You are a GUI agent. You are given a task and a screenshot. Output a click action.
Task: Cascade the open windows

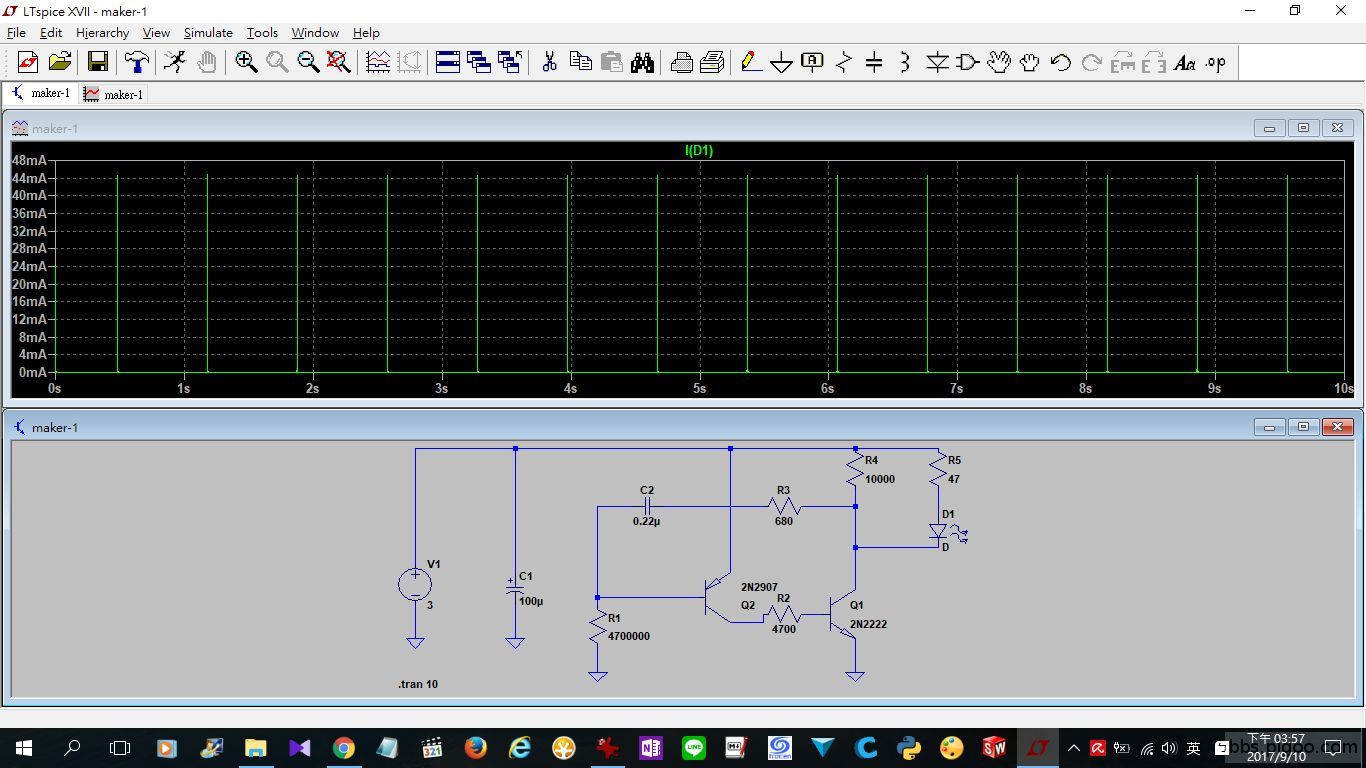click(479, 62)
